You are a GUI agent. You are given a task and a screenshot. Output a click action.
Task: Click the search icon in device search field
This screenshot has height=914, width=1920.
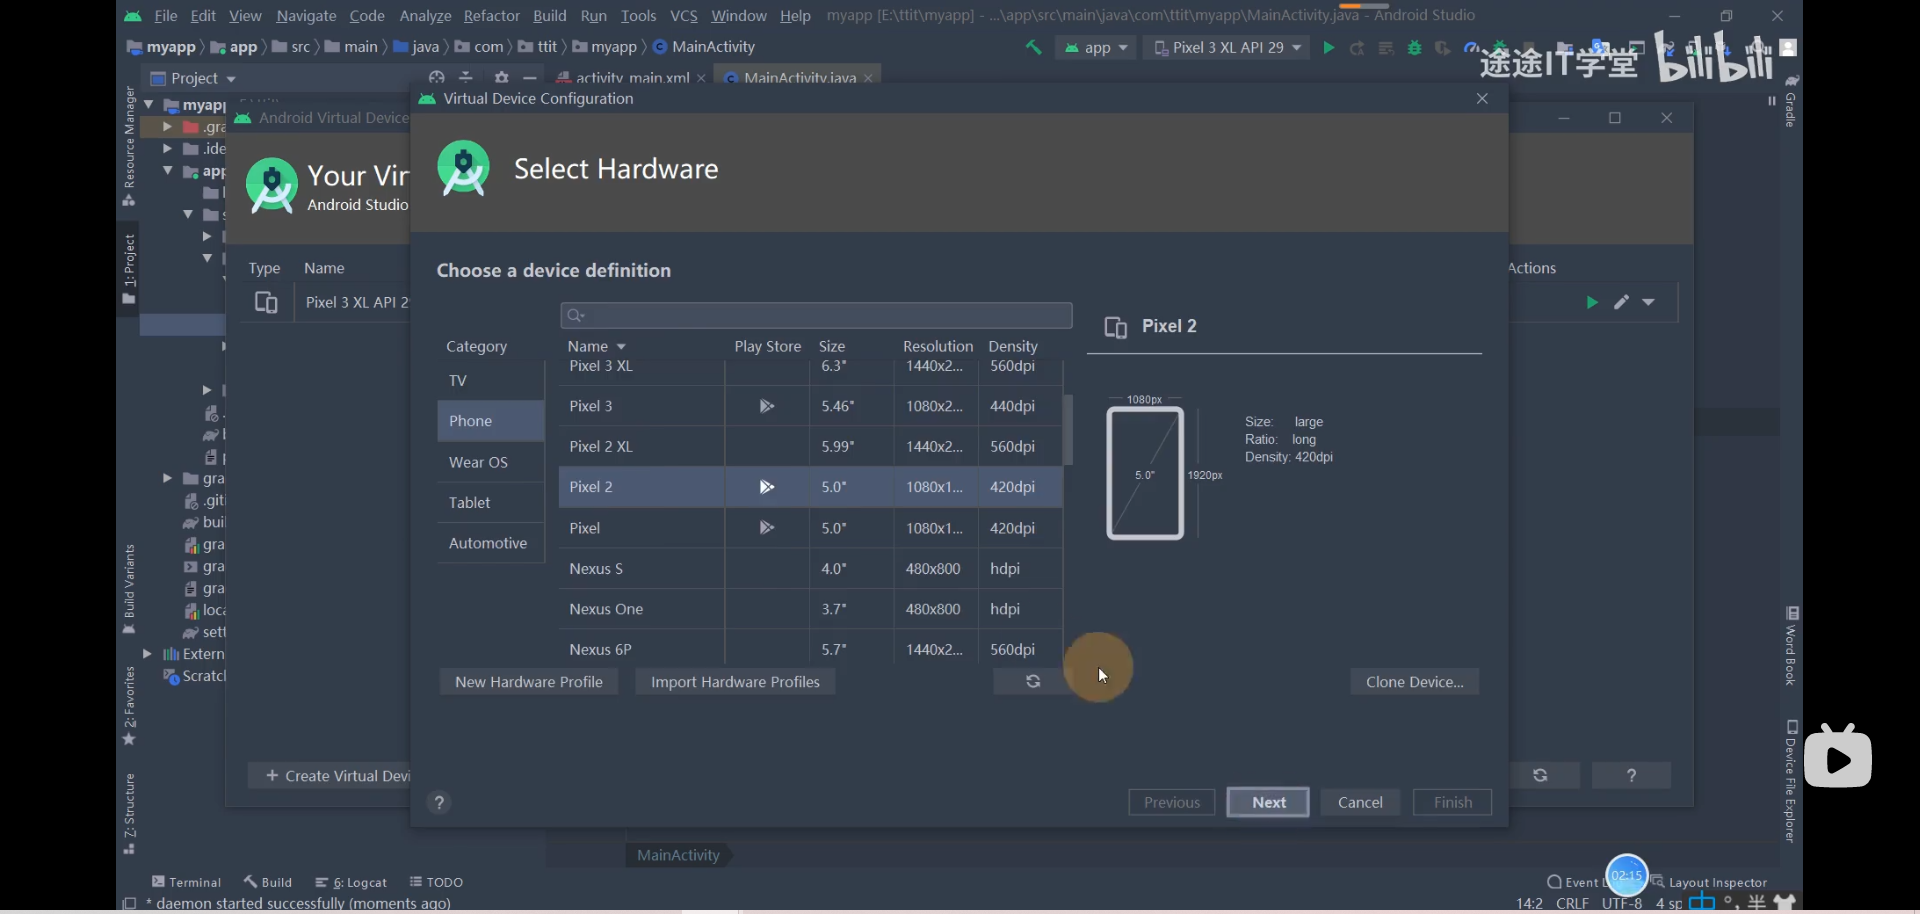click(x=575, y=316)
